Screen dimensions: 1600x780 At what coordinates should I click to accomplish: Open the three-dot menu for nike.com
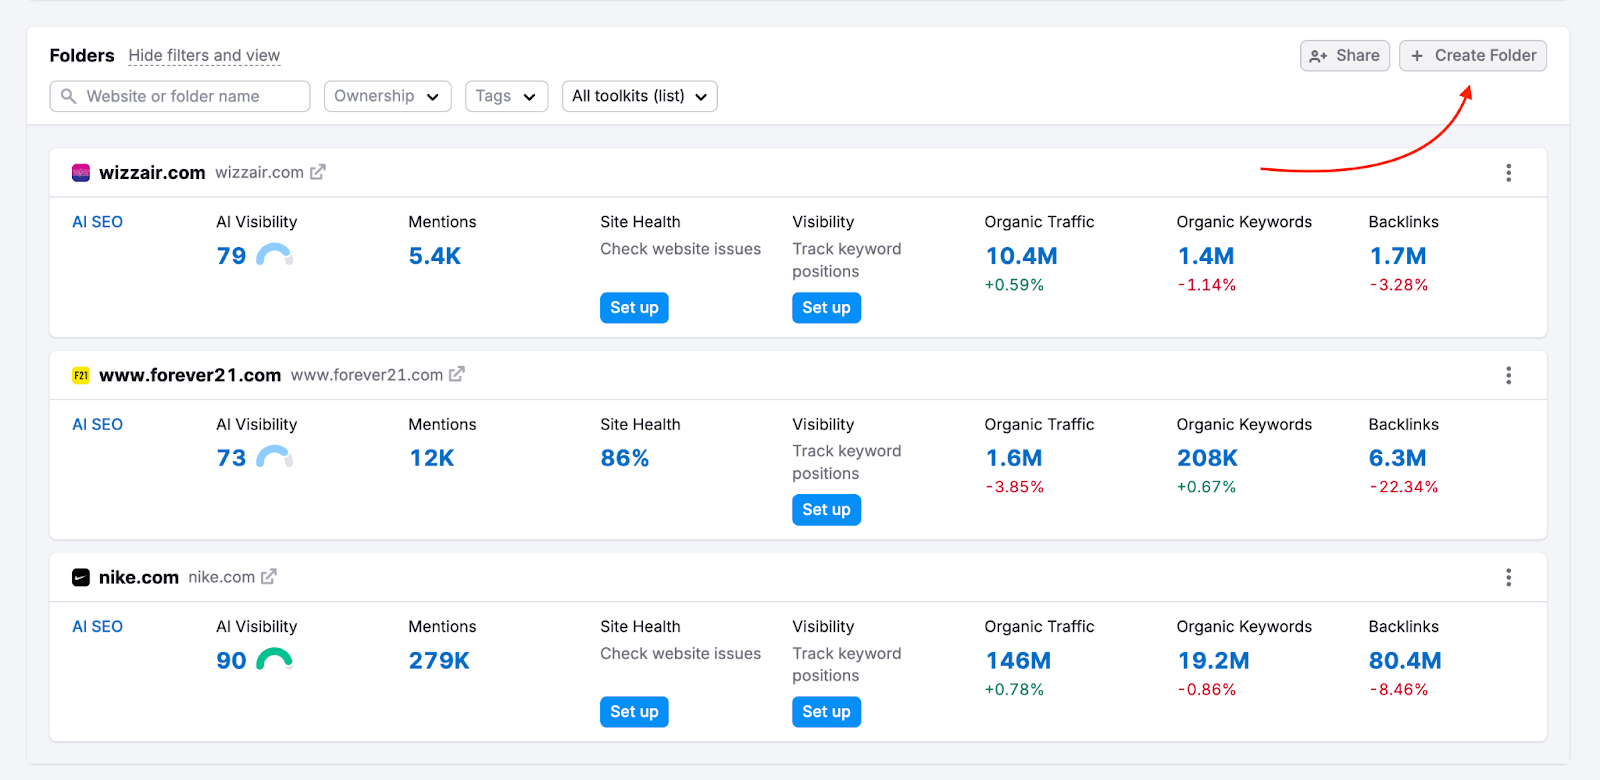(1508, 578)
